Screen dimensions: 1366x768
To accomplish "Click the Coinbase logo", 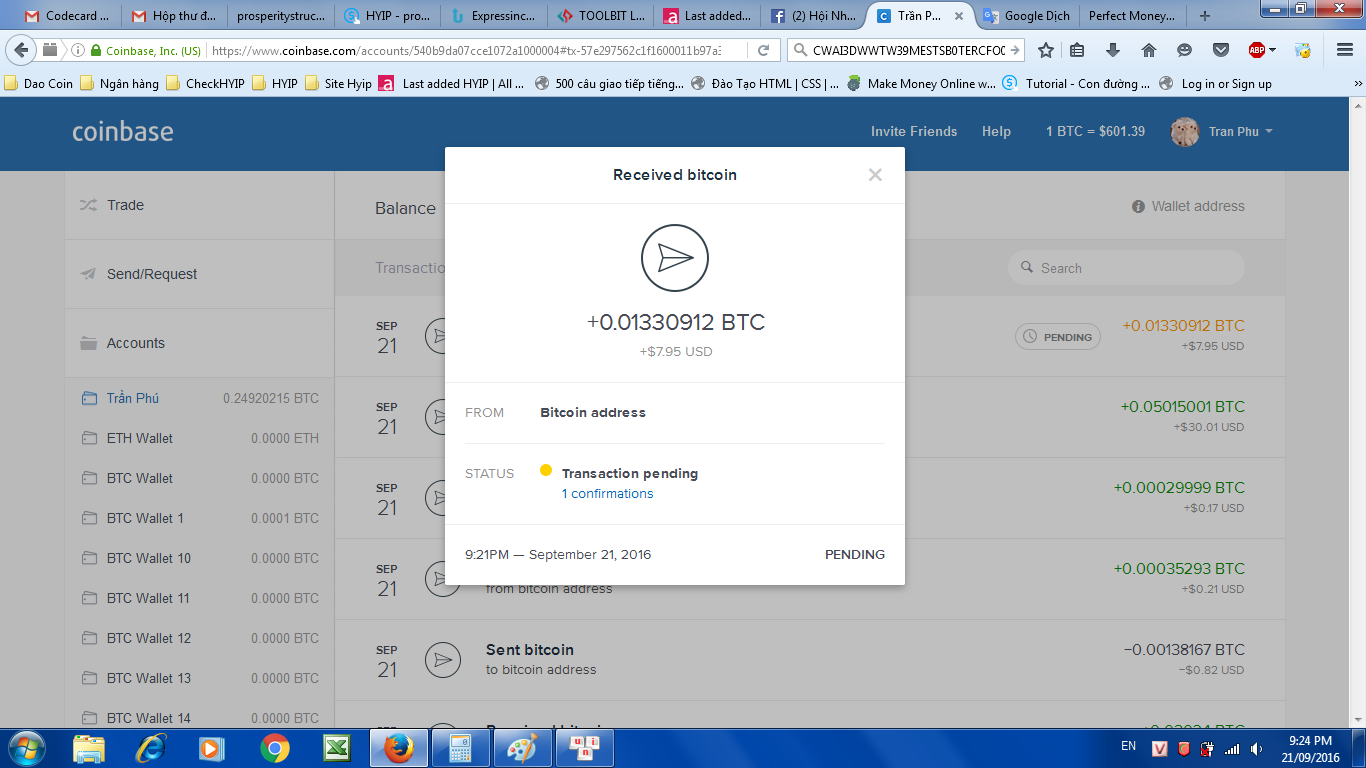I will (x=123, y=131).
